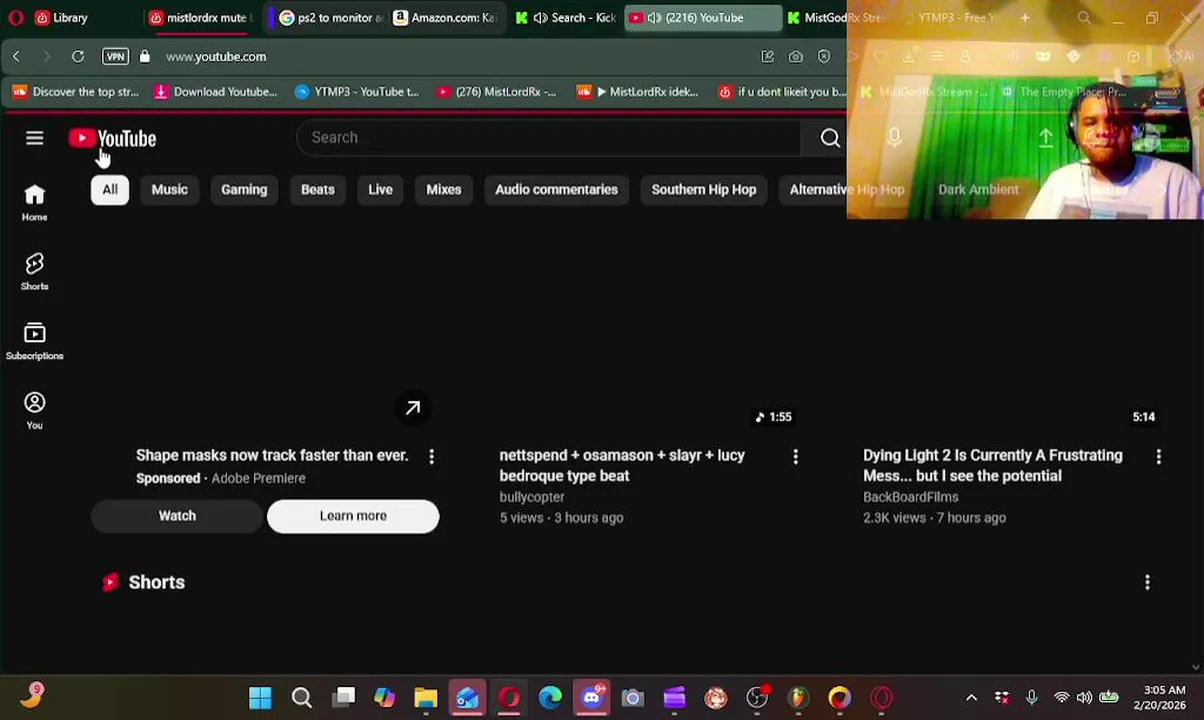1204x720 pixels.
Task: Launch Copilot from the taskbar
Action: [x=384, y=697]
